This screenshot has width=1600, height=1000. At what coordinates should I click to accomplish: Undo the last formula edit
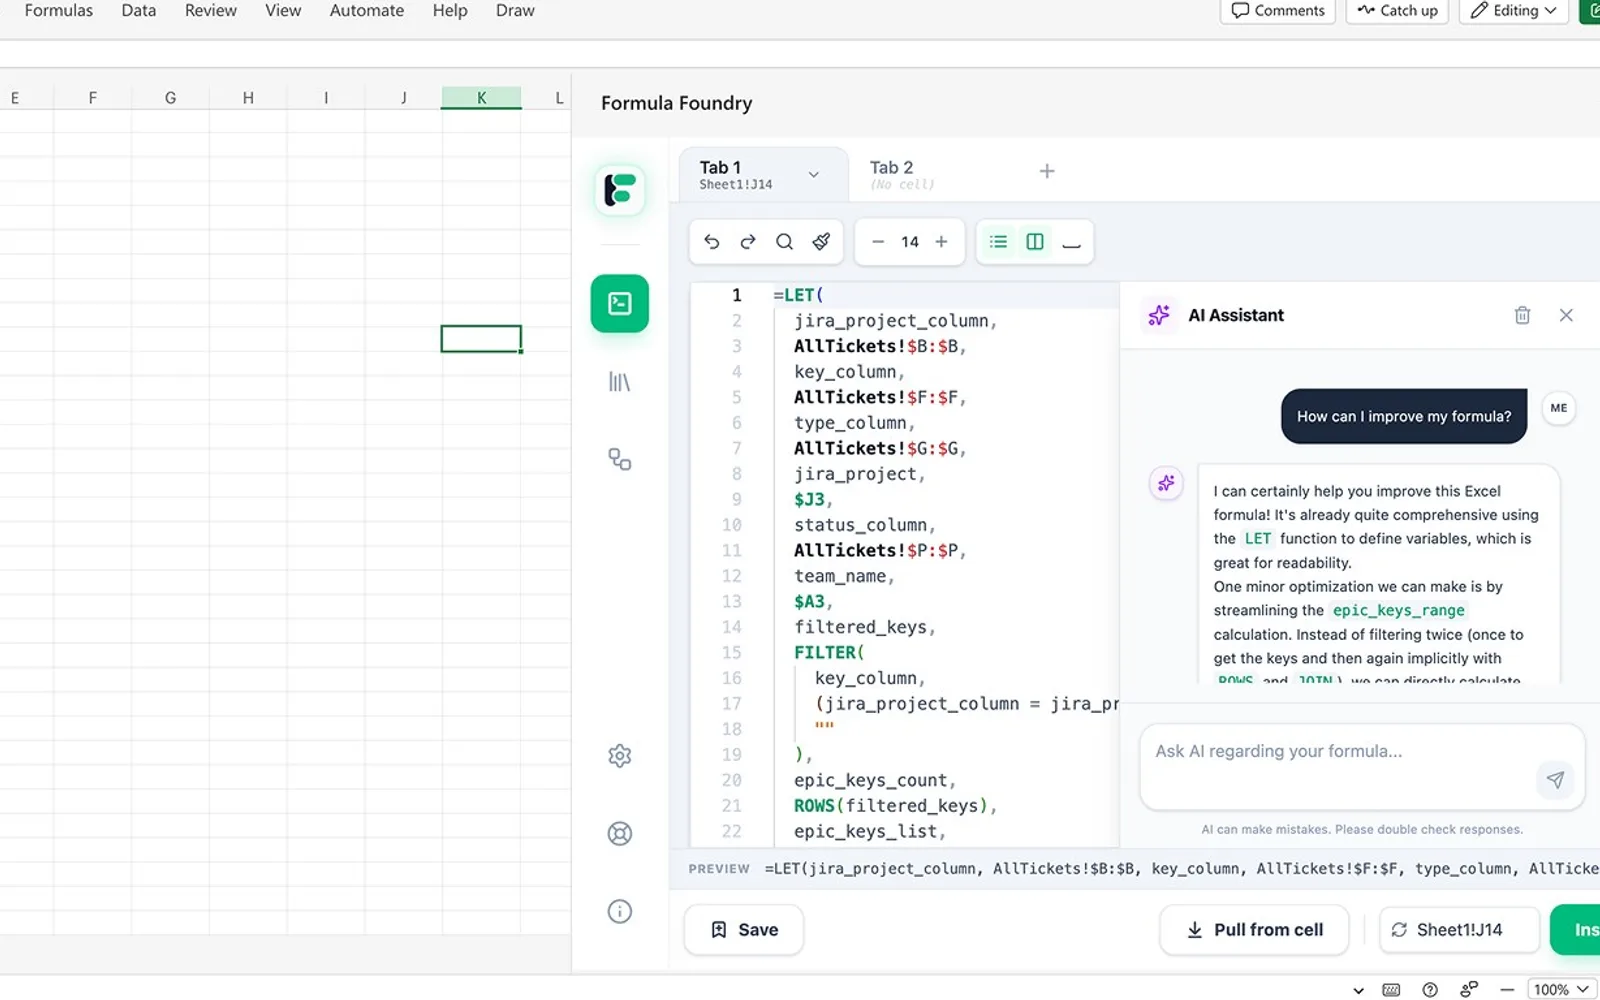tap(711, 242)
